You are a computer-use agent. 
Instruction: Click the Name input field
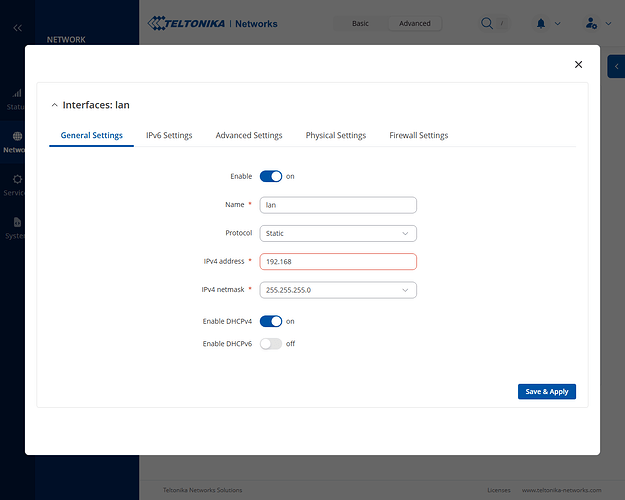point(338,205)
